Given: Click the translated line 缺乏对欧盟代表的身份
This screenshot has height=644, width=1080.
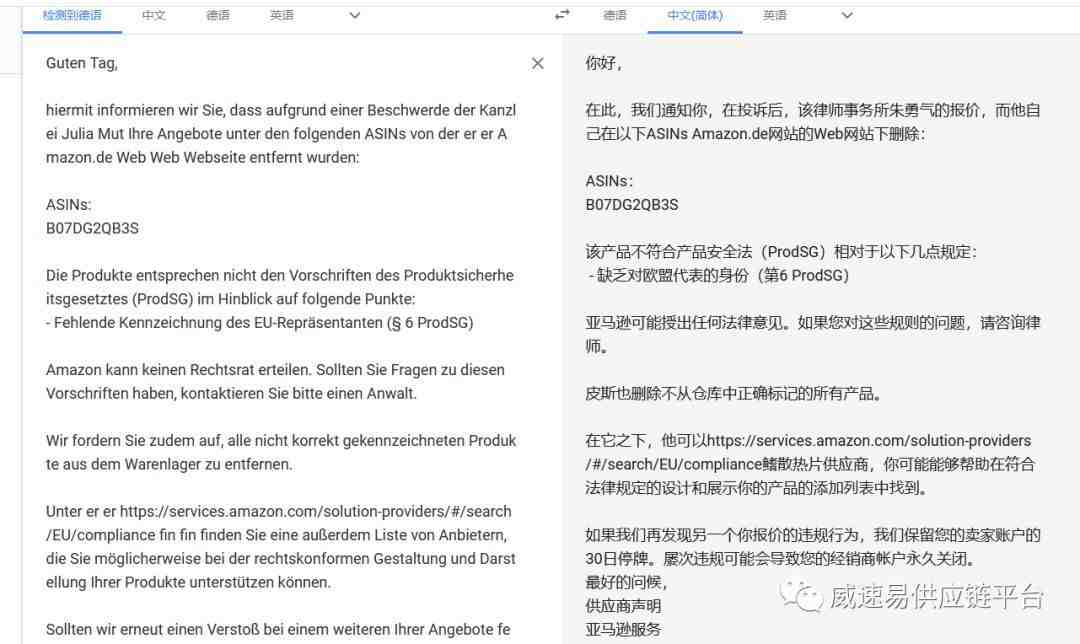Looking at the screenshot, I should (x=672, y=276).
